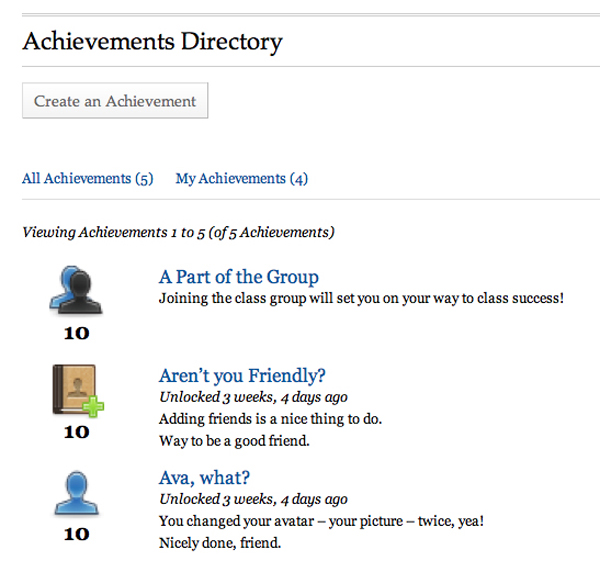
Task: Click the Joining the class group description
Action: click(361, 298)
